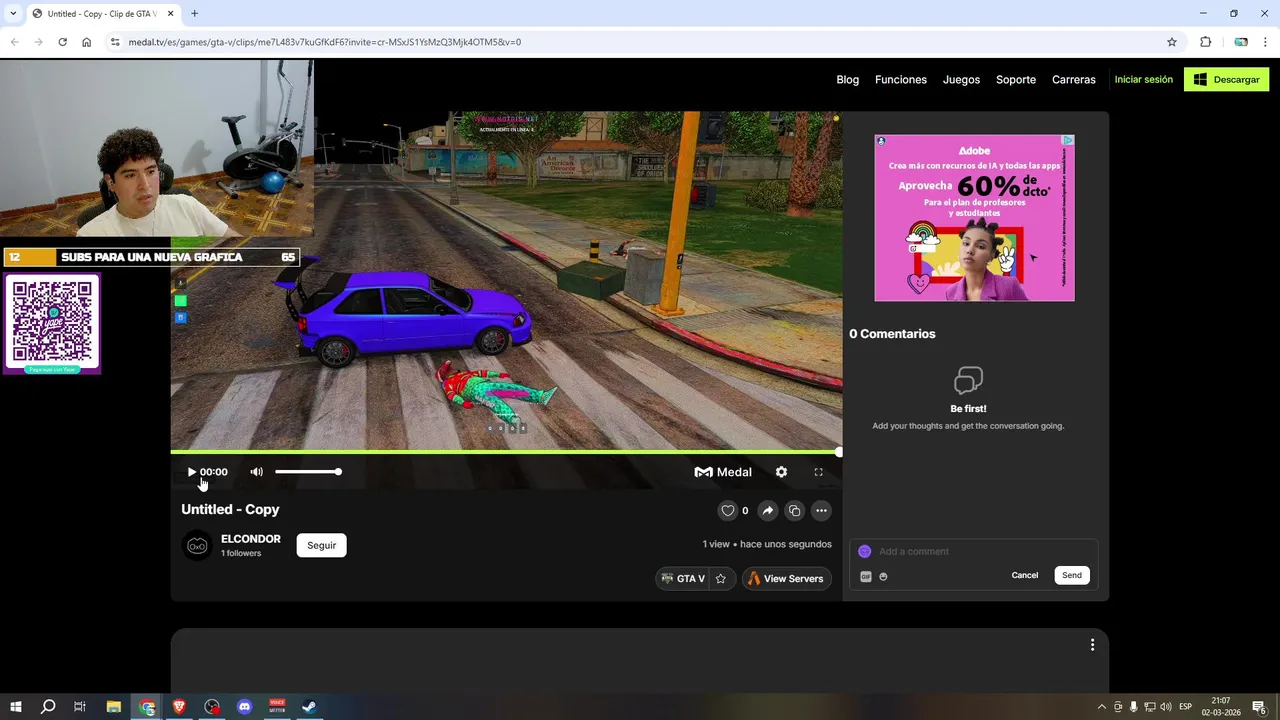Follow ELCONDOR with Seguir button
Screen dimensions: 1280x720
tap(321, 545)
